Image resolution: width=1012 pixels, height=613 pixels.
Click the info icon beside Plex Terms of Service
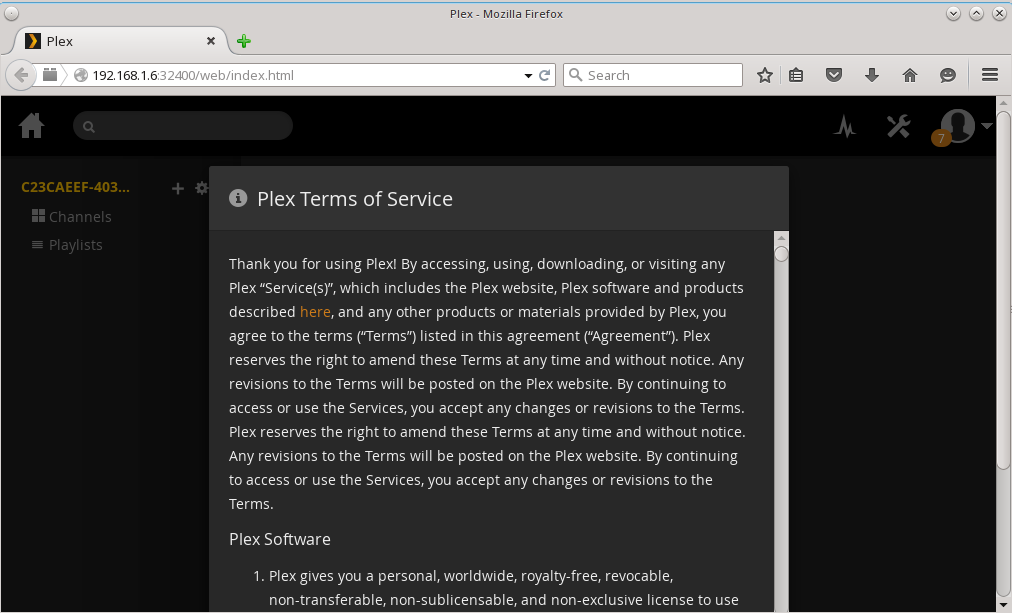[x=238, y=198]
